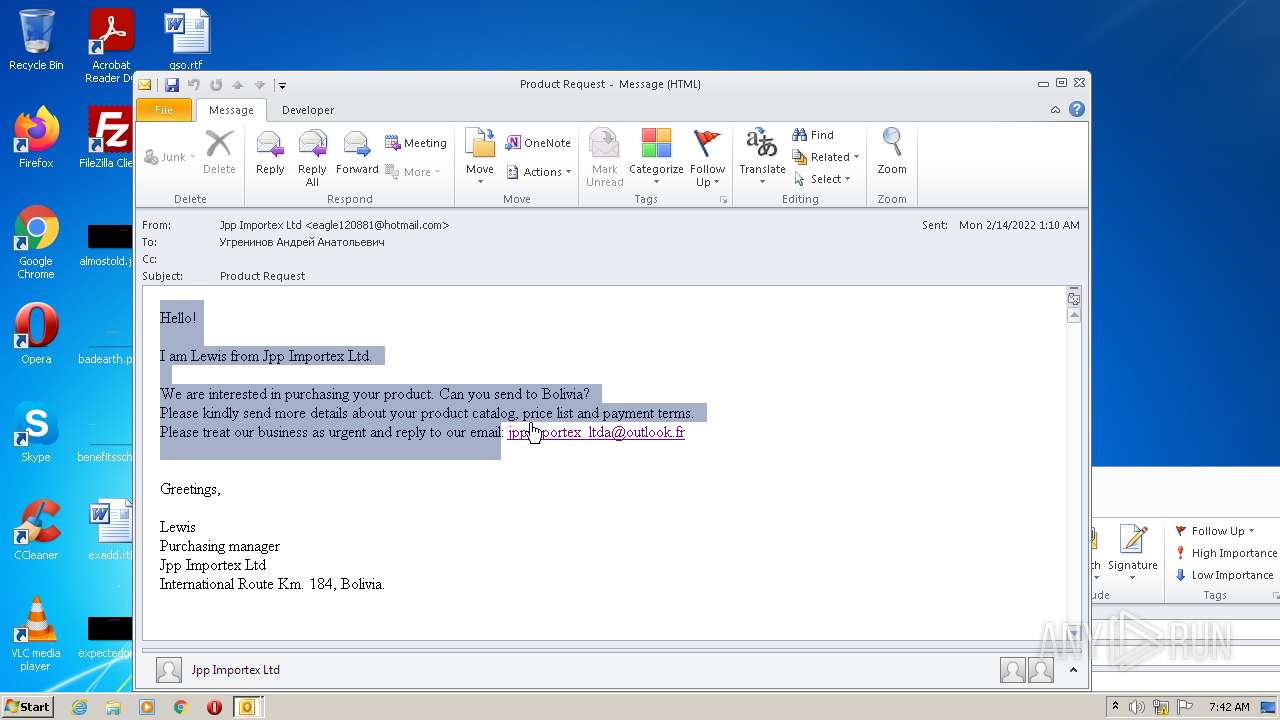Create a Meeting reply from the message
The image size is (1280, 720).
click(x=415, y=143)
